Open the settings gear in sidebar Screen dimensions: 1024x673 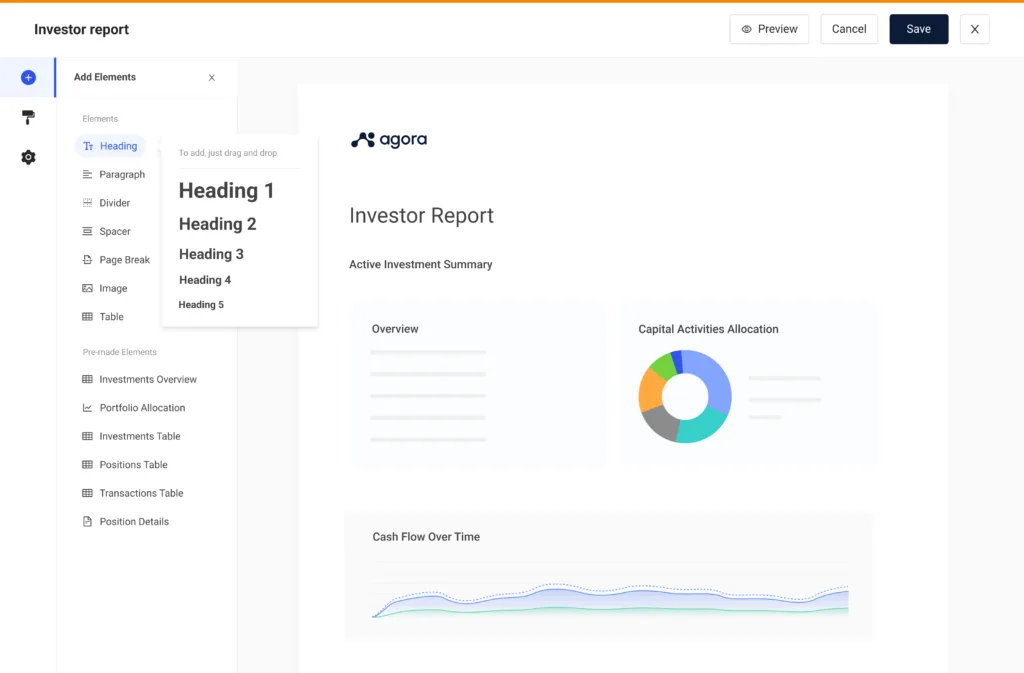click(28, 157)
